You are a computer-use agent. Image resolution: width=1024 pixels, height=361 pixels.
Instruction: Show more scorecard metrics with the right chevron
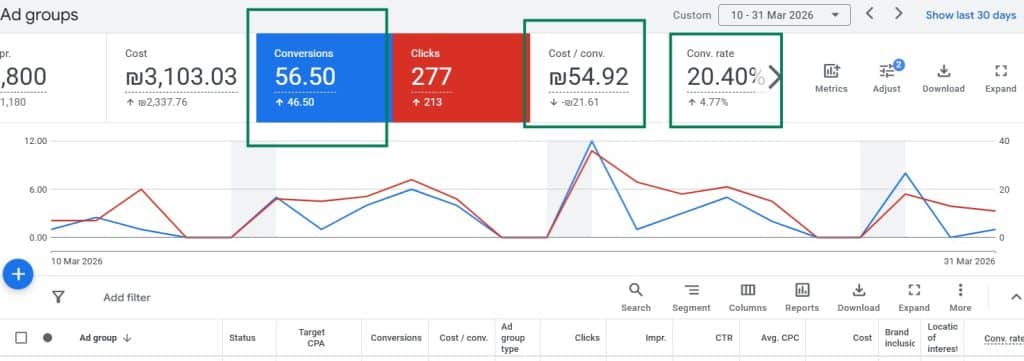pos(775,77)
